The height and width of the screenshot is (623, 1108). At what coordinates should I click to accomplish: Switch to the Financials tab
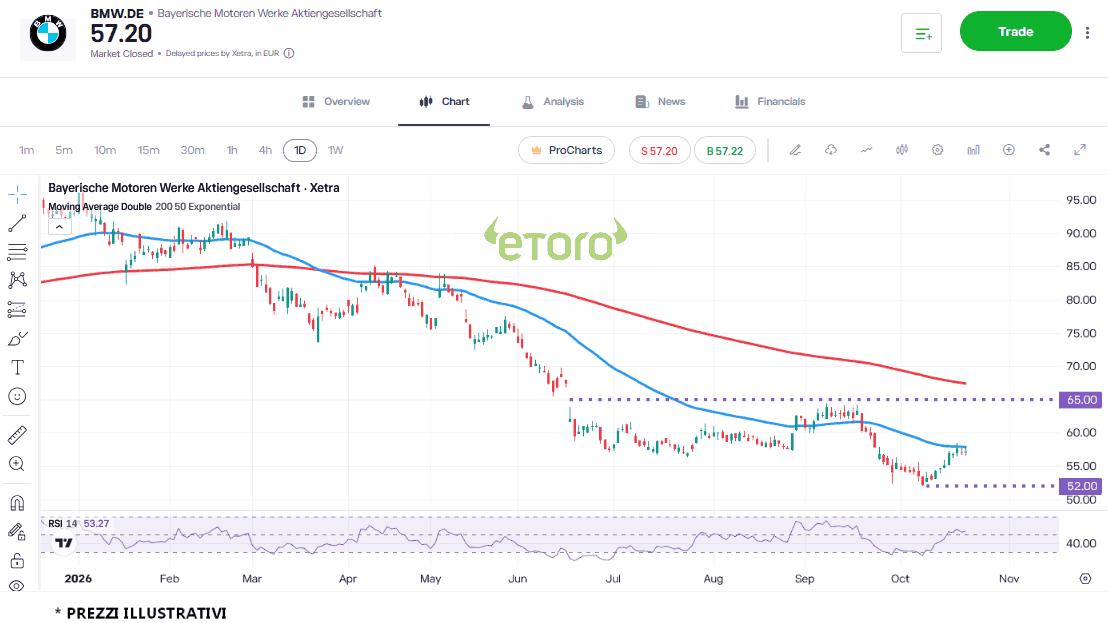click(x=770, y=102)
